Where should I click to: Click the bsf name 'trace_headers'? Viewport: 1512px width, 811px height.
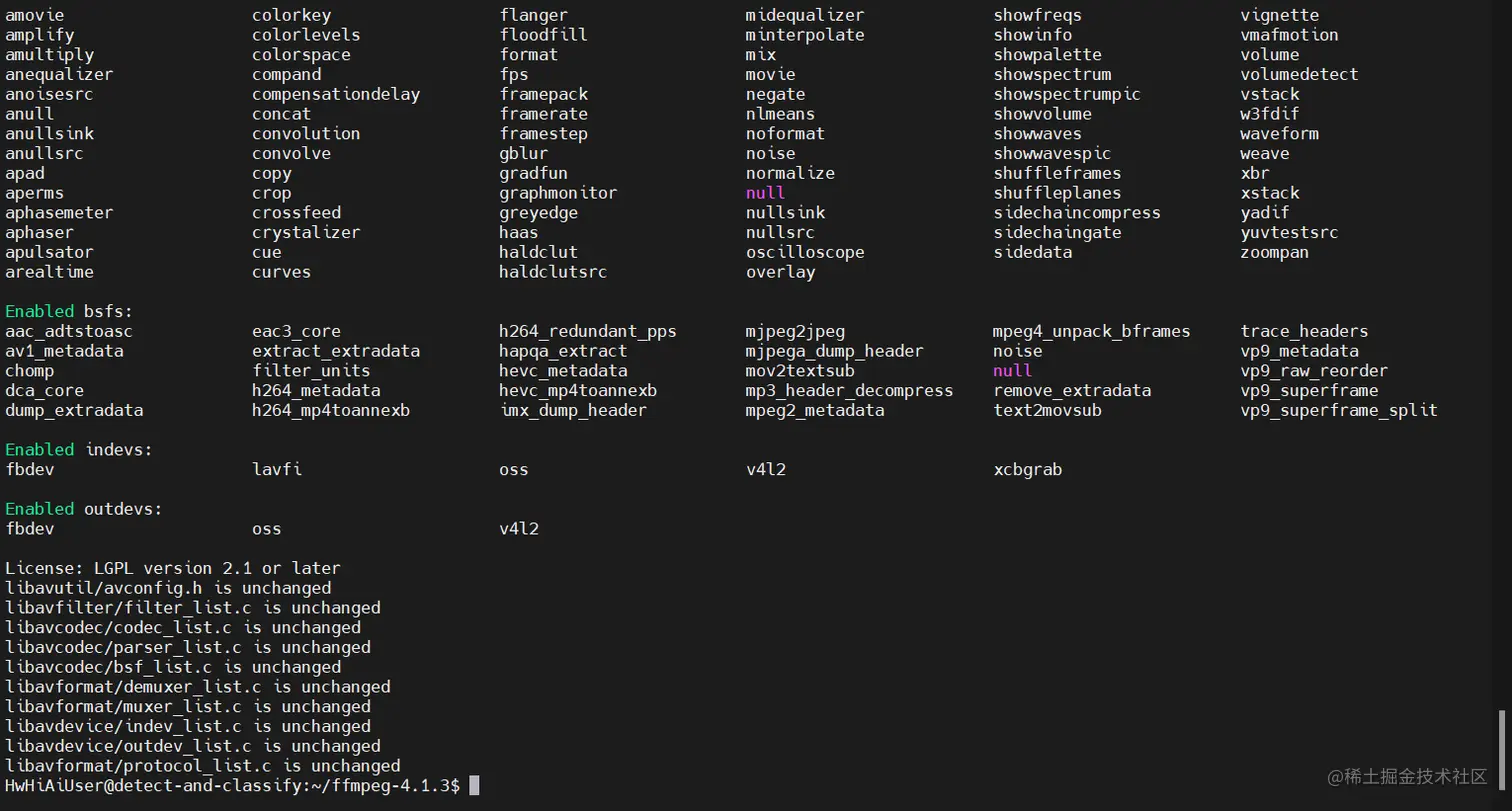coord(1304,331)
